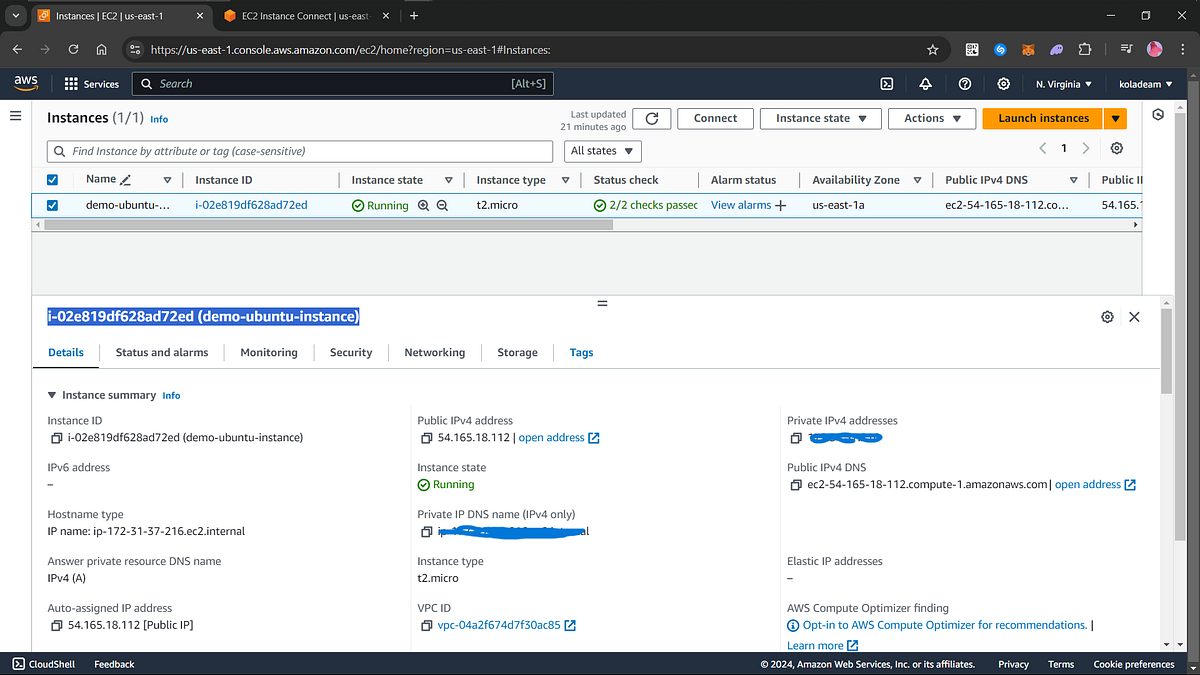Switch to the Security tab
The width and height of the screenshot is (1200, 675).
pyautogui.click(x=351, y=352)
